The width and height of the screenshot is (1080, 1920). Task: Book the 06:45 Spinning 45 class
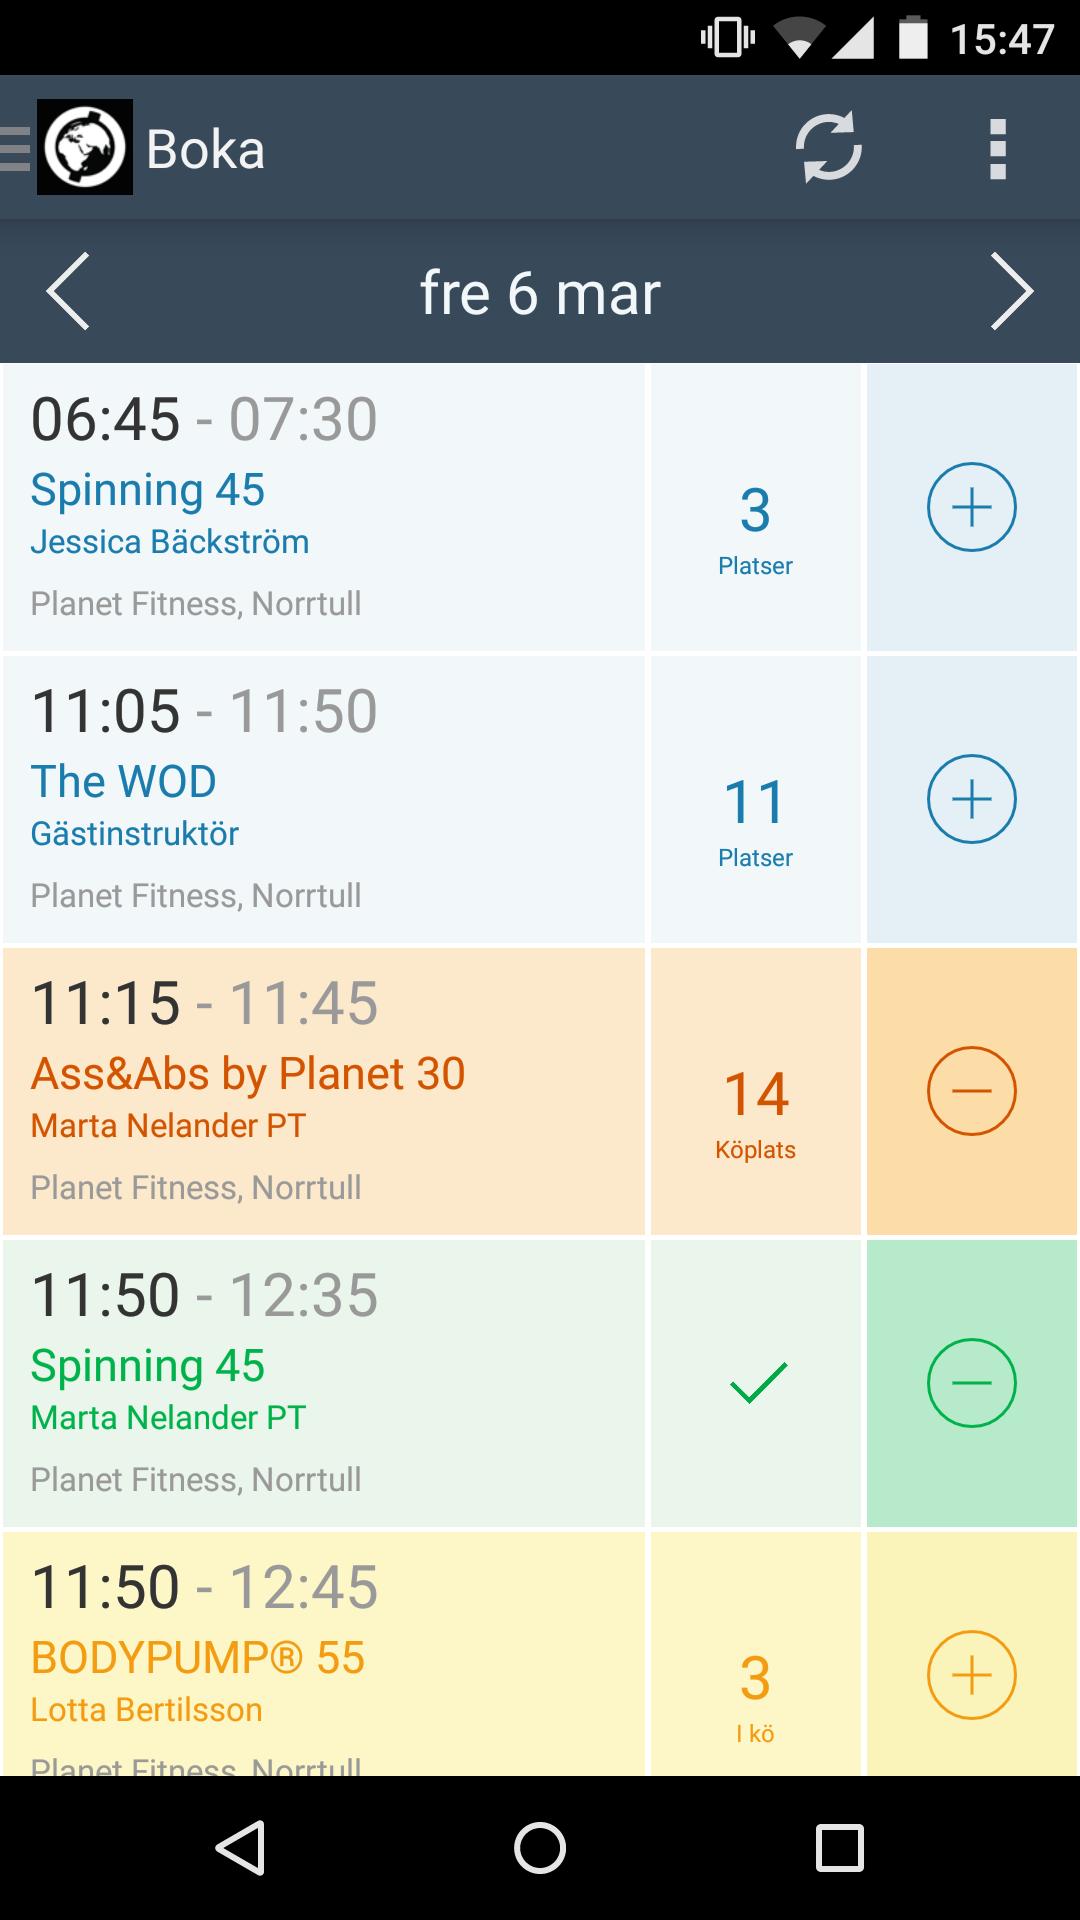tap(971, 507)
